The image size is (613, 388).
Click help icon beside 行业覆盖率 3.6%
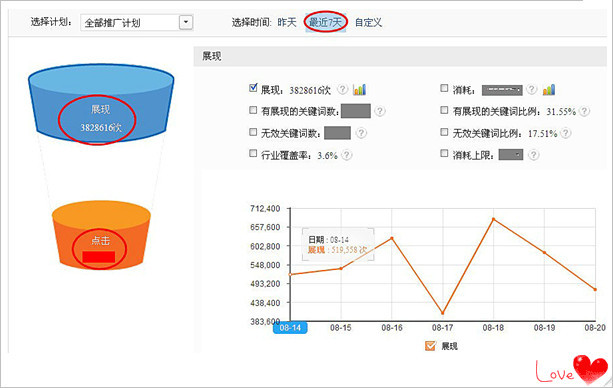click(x=347, y=155)
